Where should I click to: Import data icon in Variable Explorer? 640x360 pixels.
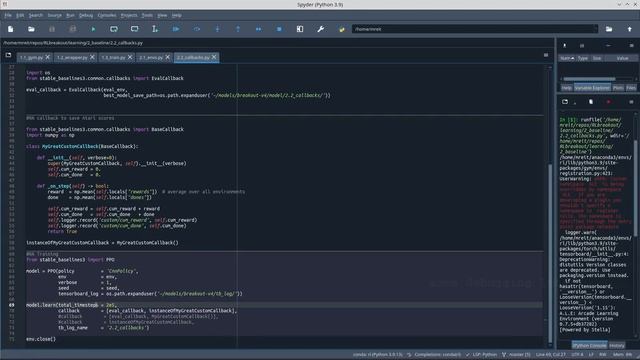click(565, 45)
